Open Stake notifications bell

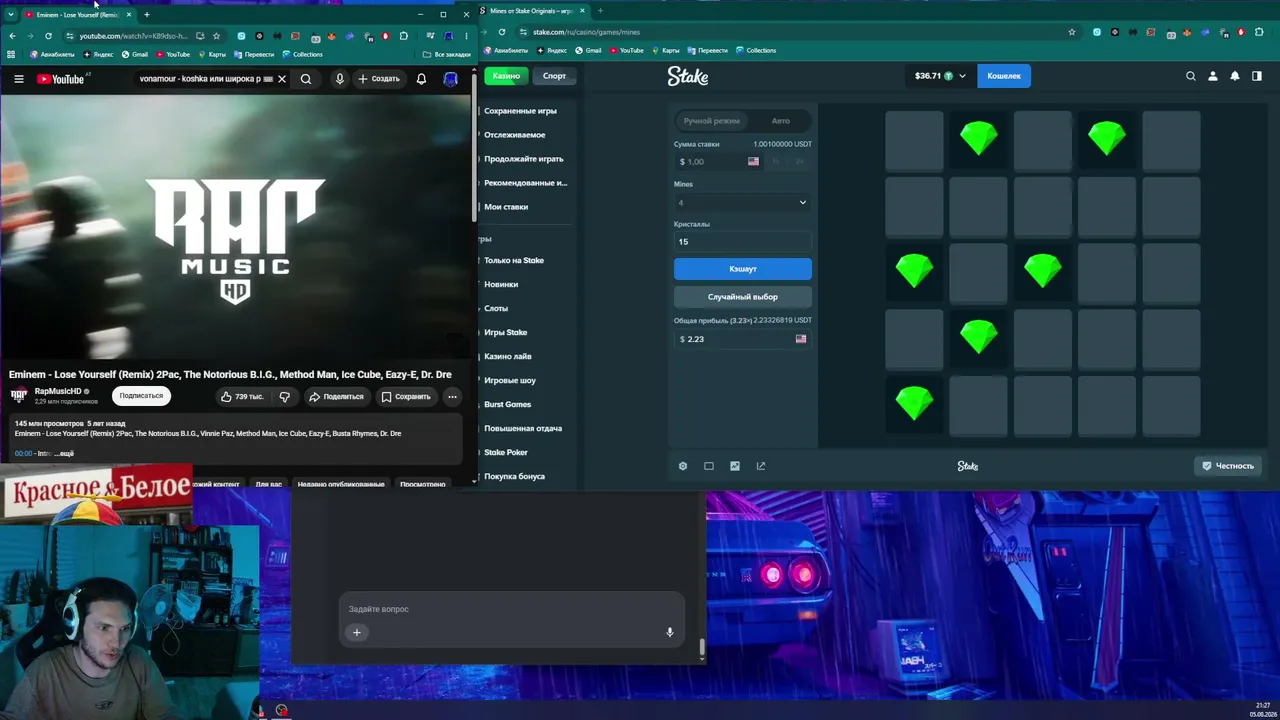[1235, 76]
